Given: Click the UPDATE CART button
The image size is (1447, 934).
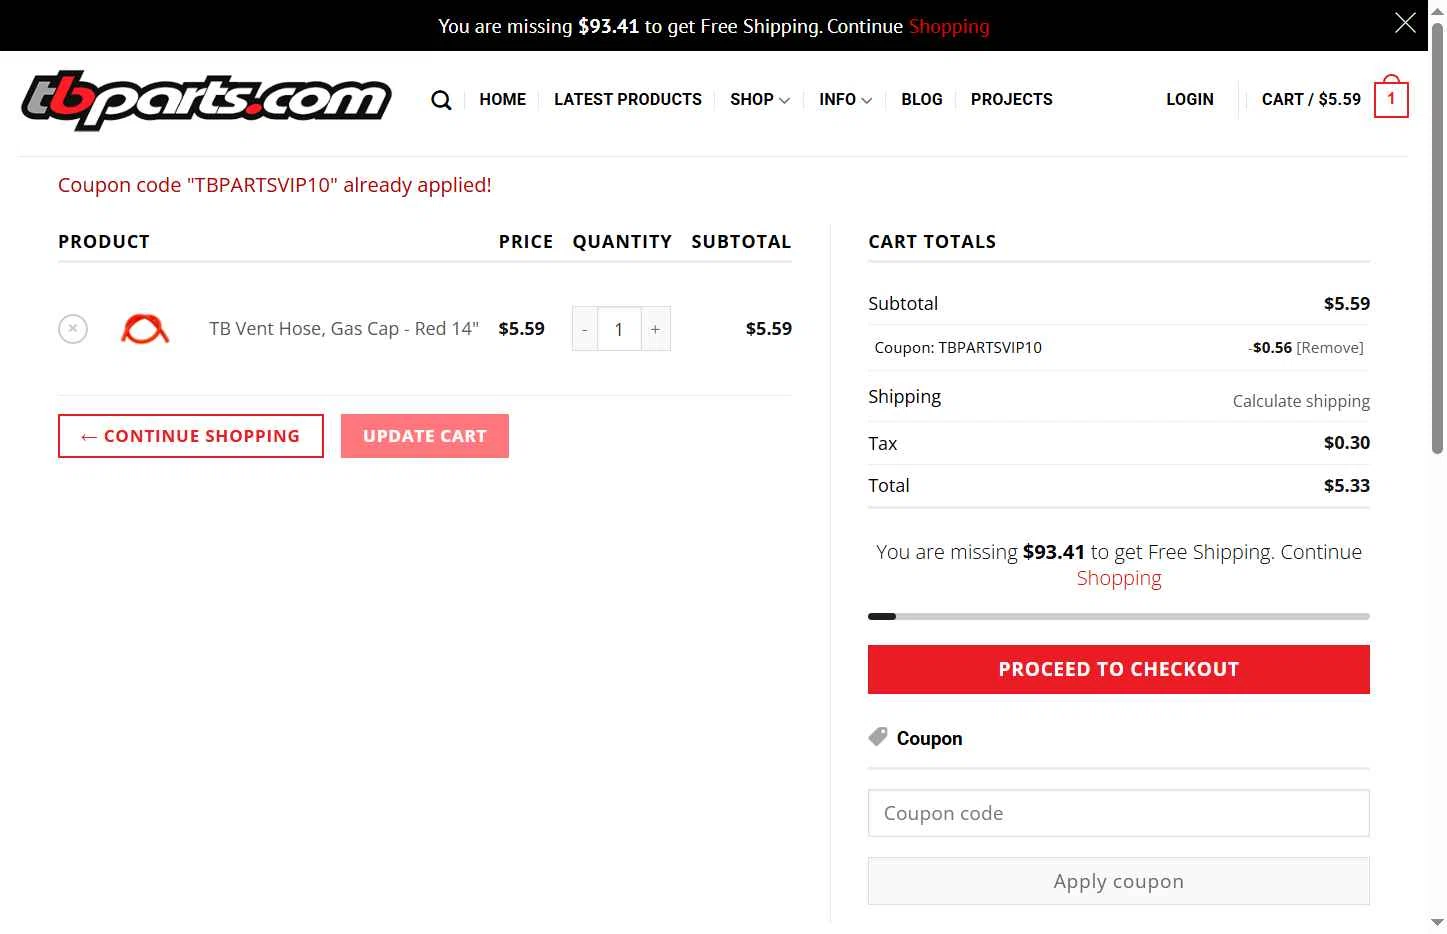Looking at the screenshot, I should [425, 436].
